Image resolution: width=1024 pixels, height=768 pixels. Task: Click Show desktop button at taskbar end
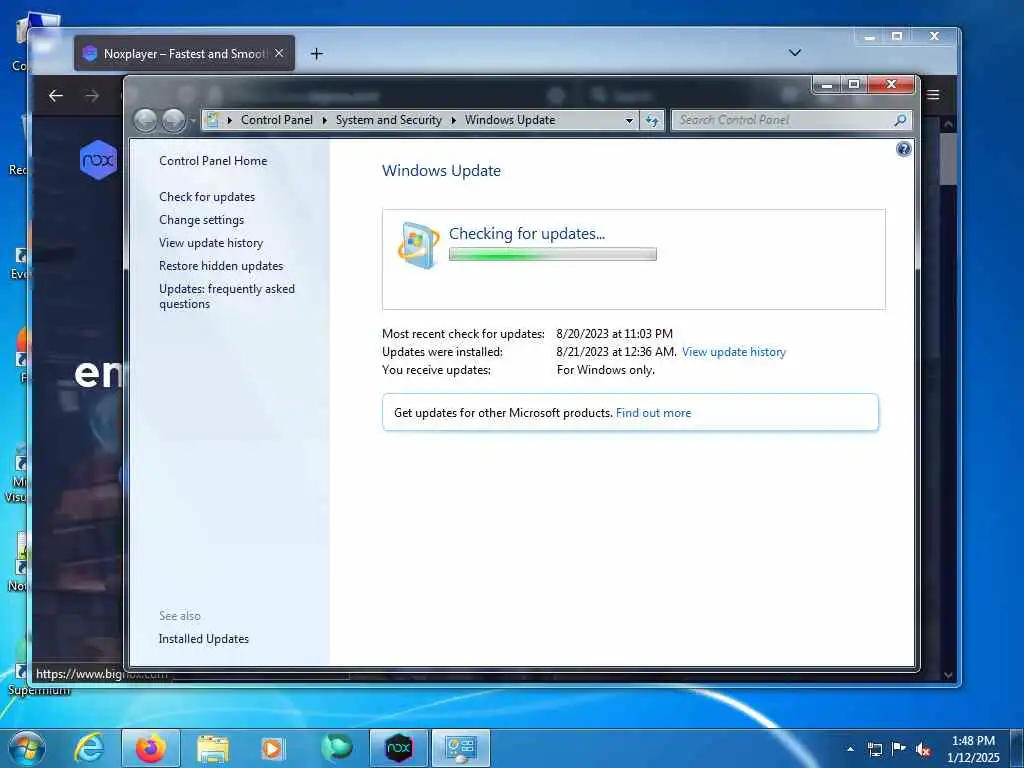coord(1017,748)
